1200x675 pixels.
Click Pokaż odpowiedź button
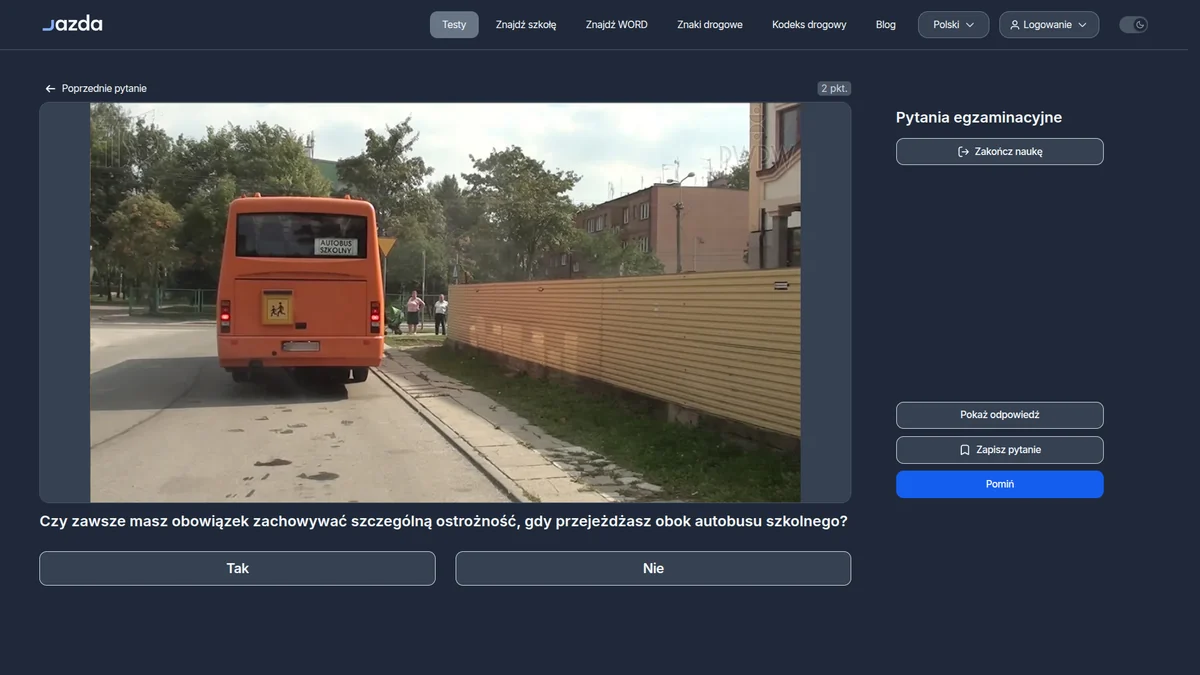[1000, 415]
